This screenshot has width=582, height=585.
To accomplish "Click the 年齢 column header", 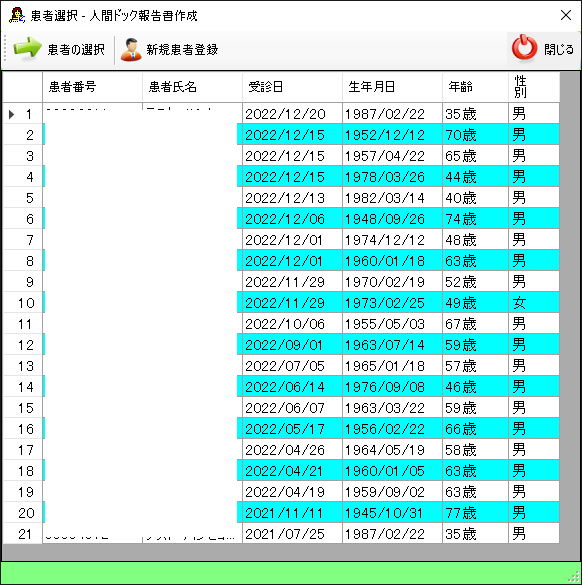I will [476, 87].
